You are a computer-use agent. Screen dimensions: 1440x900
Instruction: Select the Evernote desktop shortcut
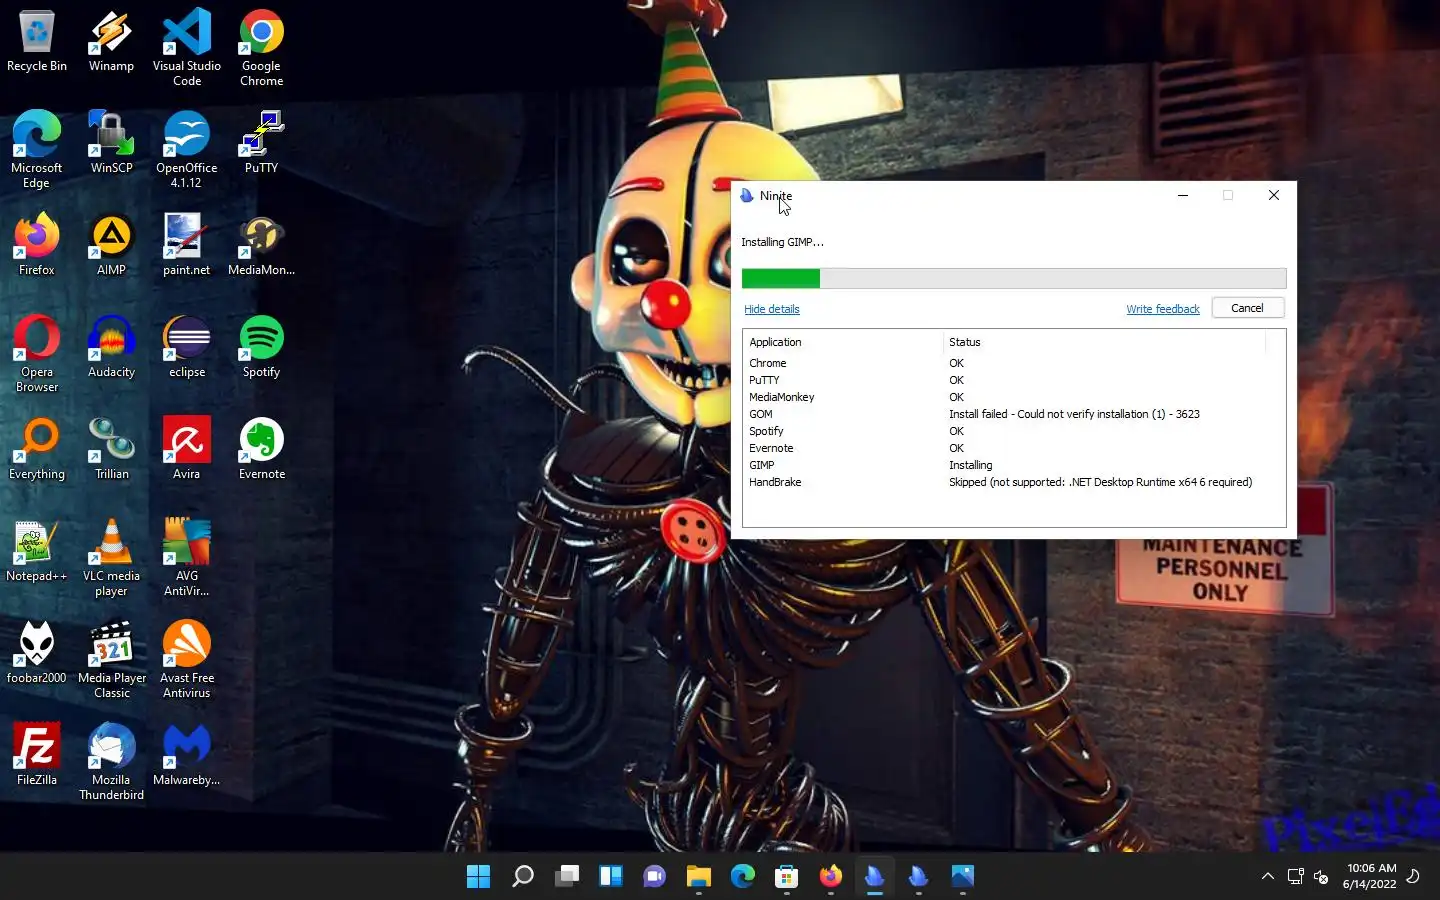261,448
